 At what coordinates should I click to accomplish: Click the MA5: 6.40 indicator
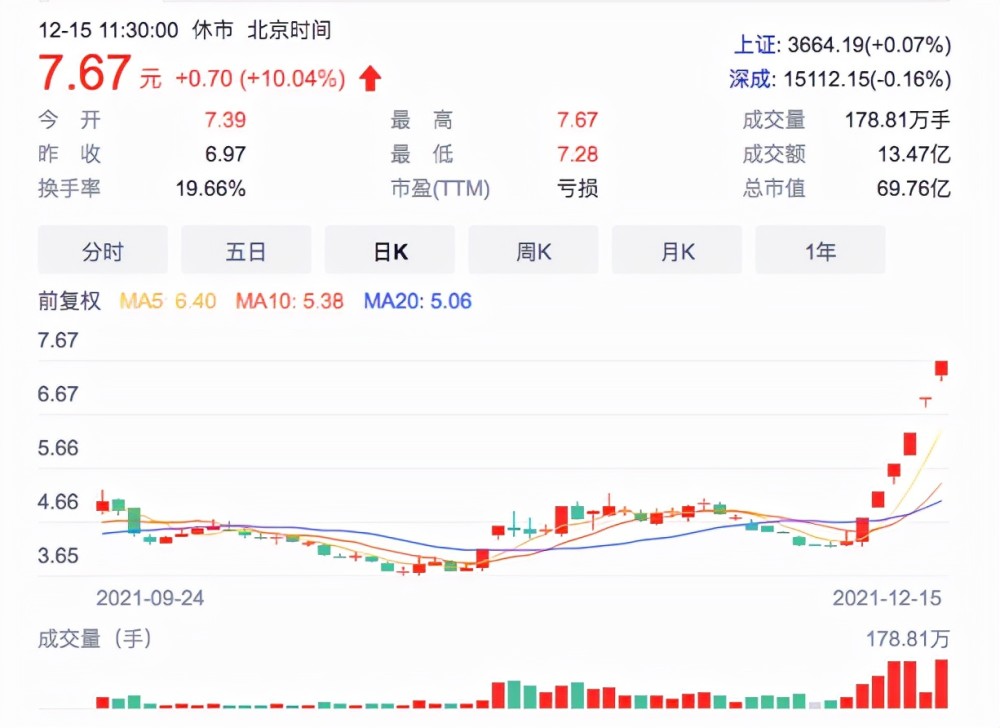(168, 301)
